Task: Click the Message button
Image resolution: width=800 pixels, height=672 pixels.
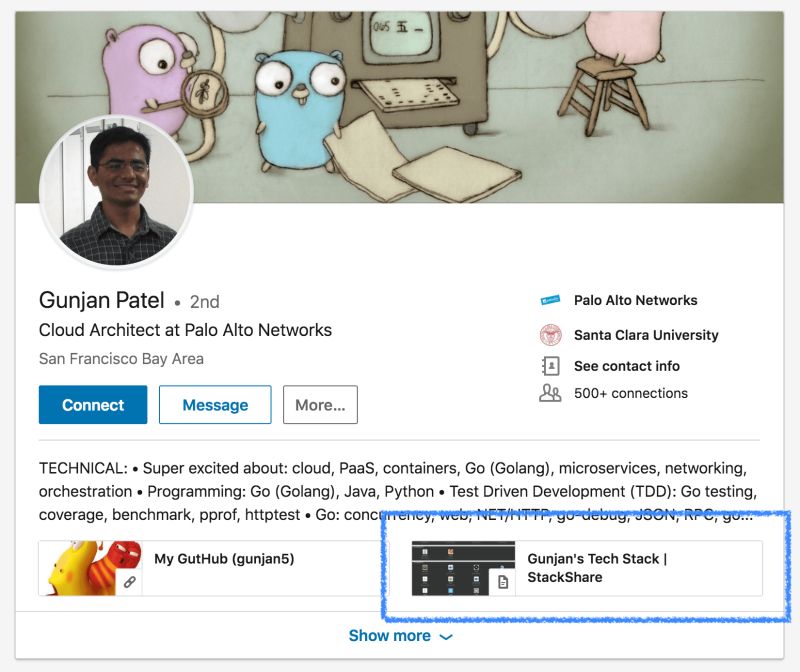Action: (x=215, y=405)
